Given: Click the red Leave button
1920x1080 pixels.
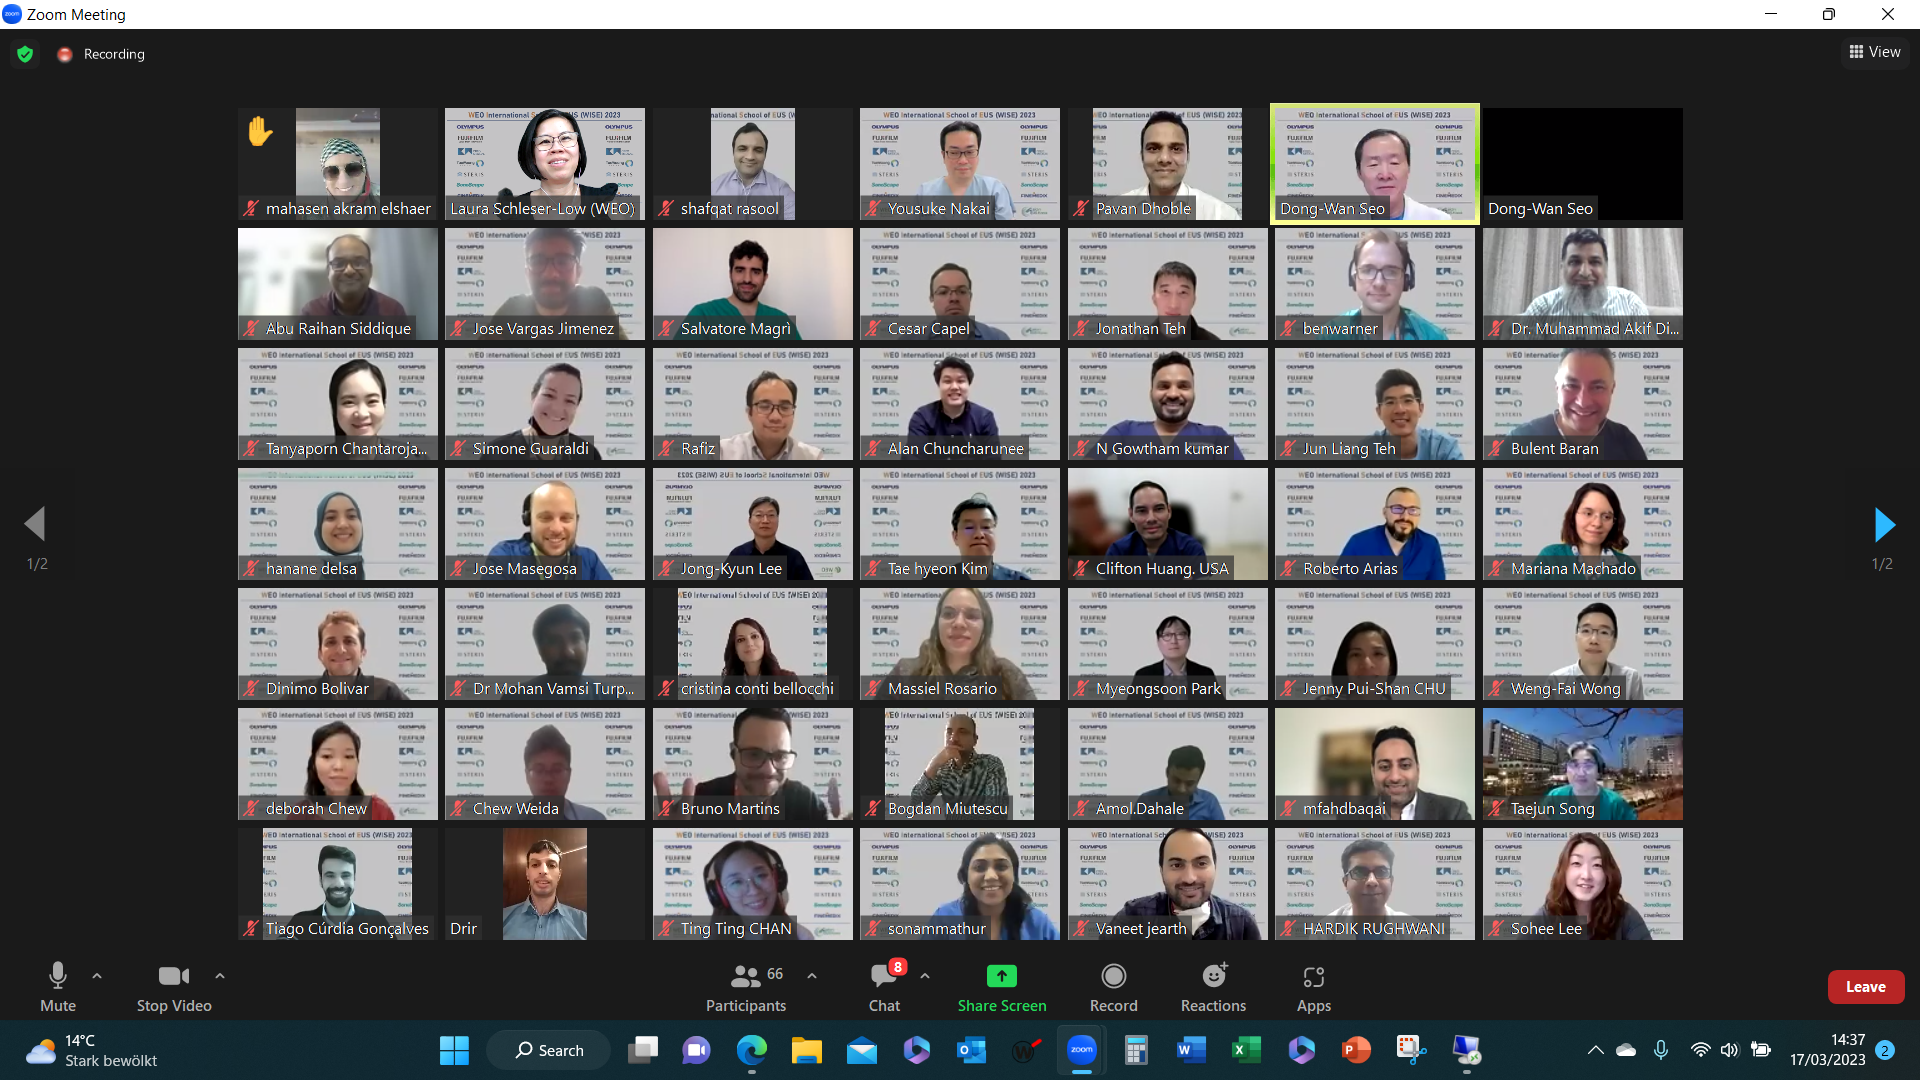Looking at the screenshot, I should coord(1865,986).
